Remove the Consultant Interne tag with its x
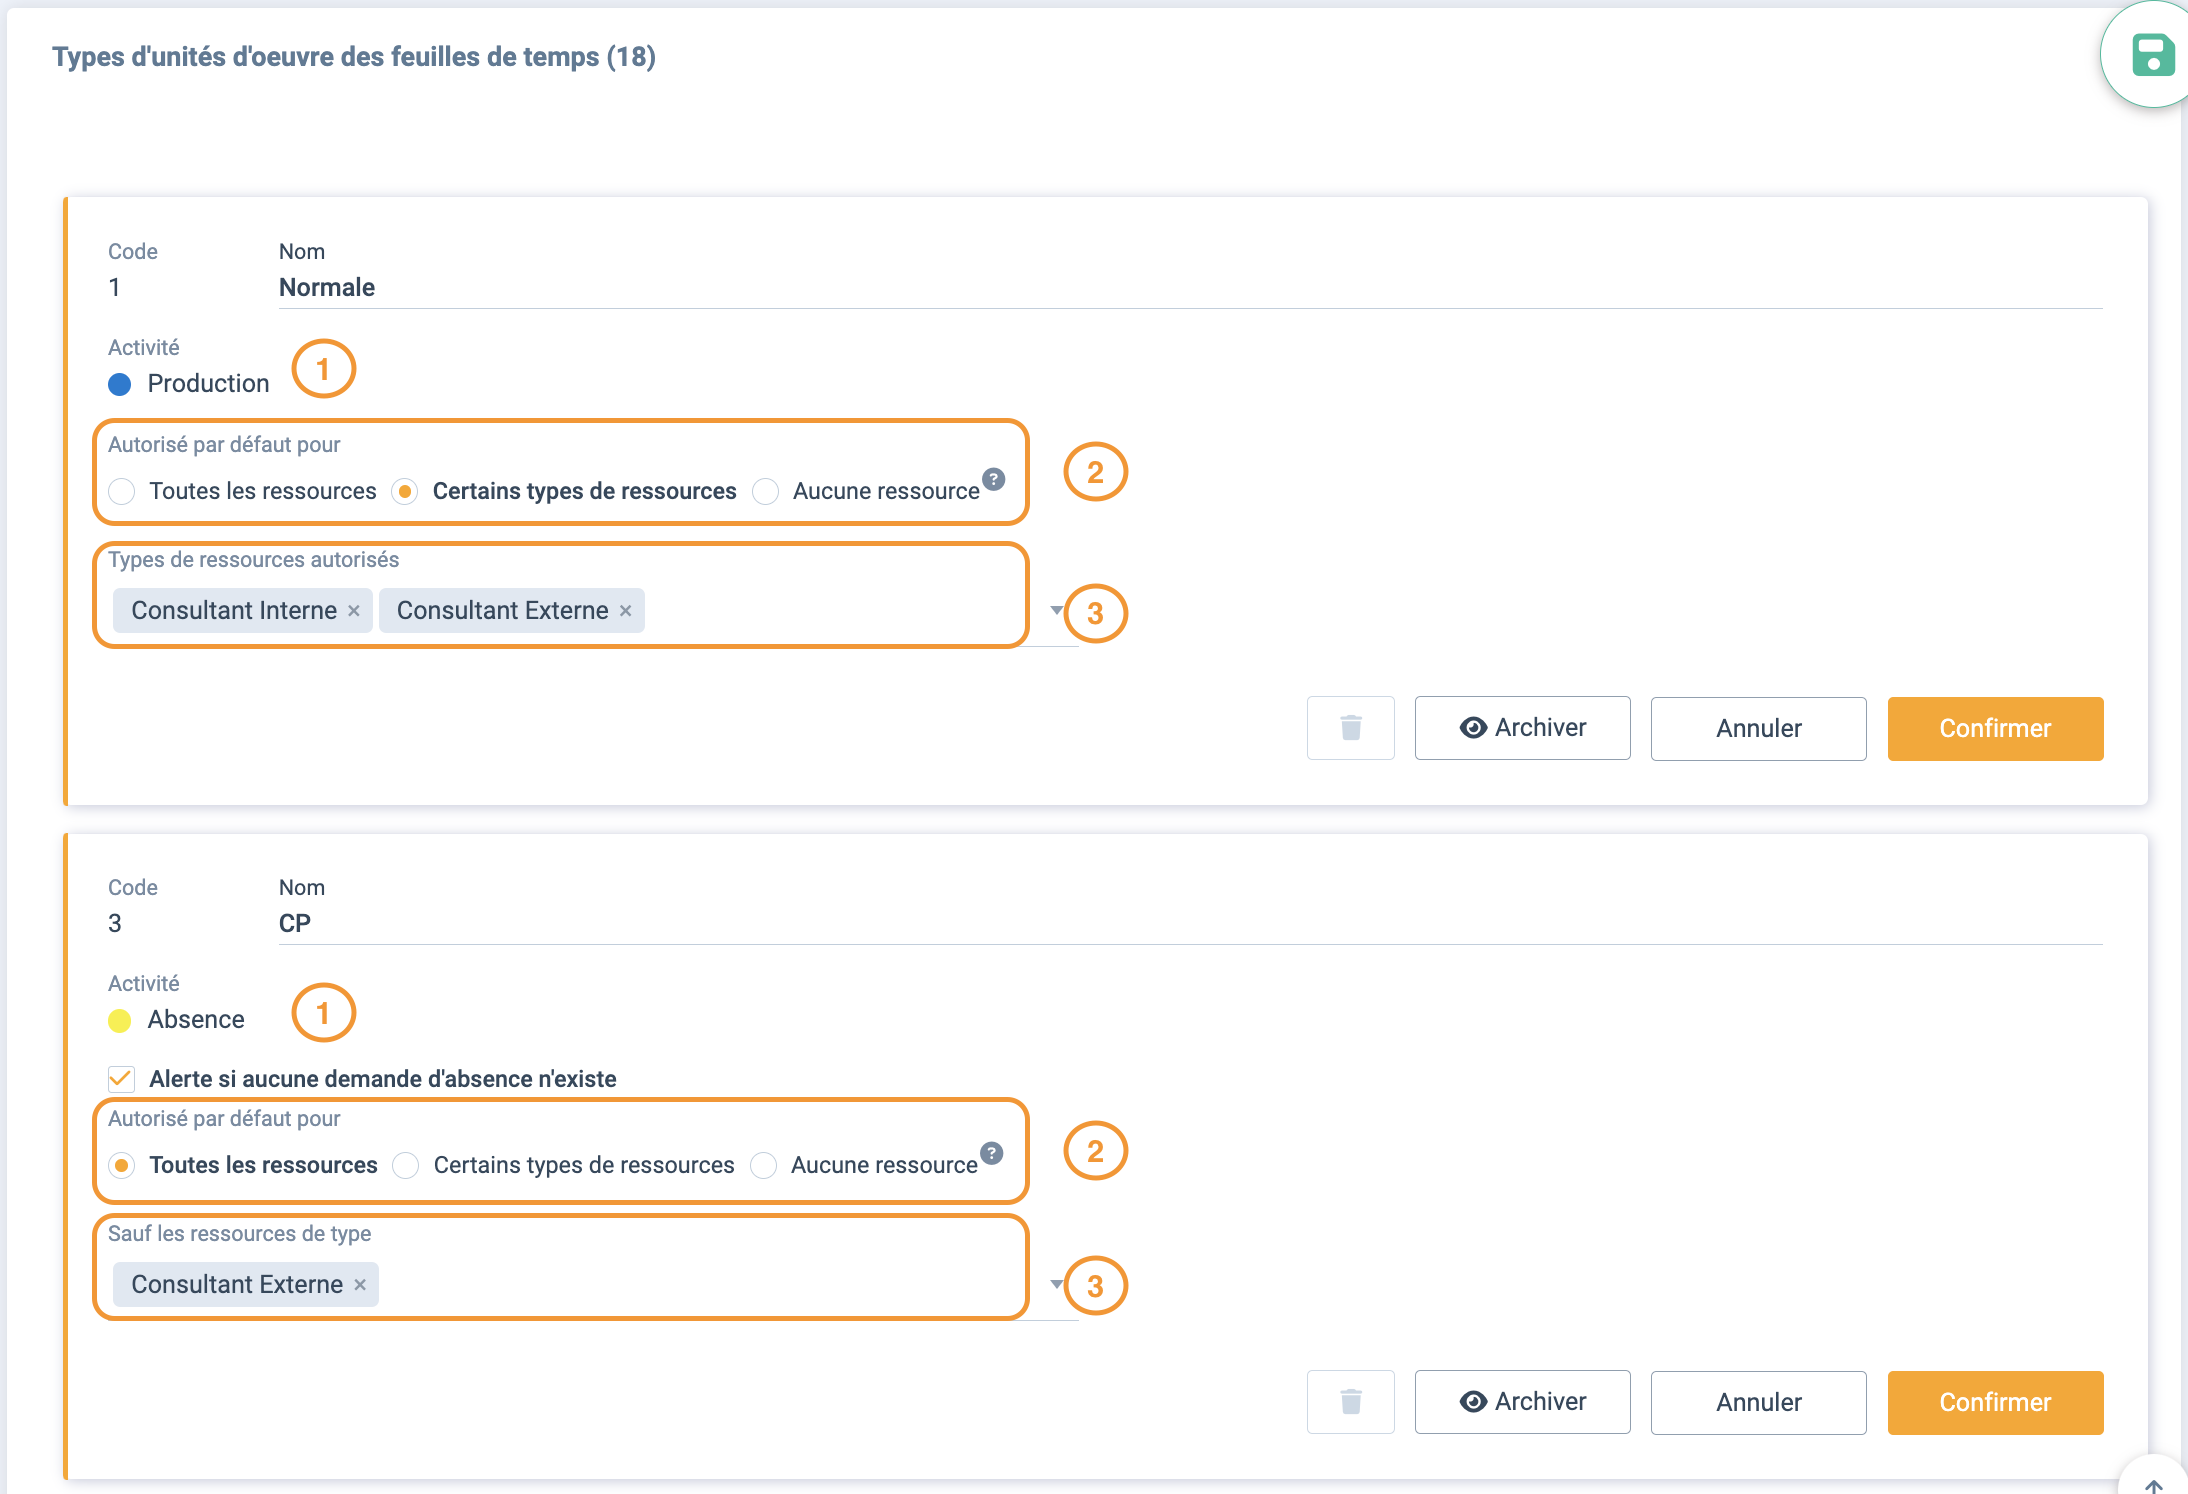Viewport: 2188px width, 1494px height. (x=354, y=611)
